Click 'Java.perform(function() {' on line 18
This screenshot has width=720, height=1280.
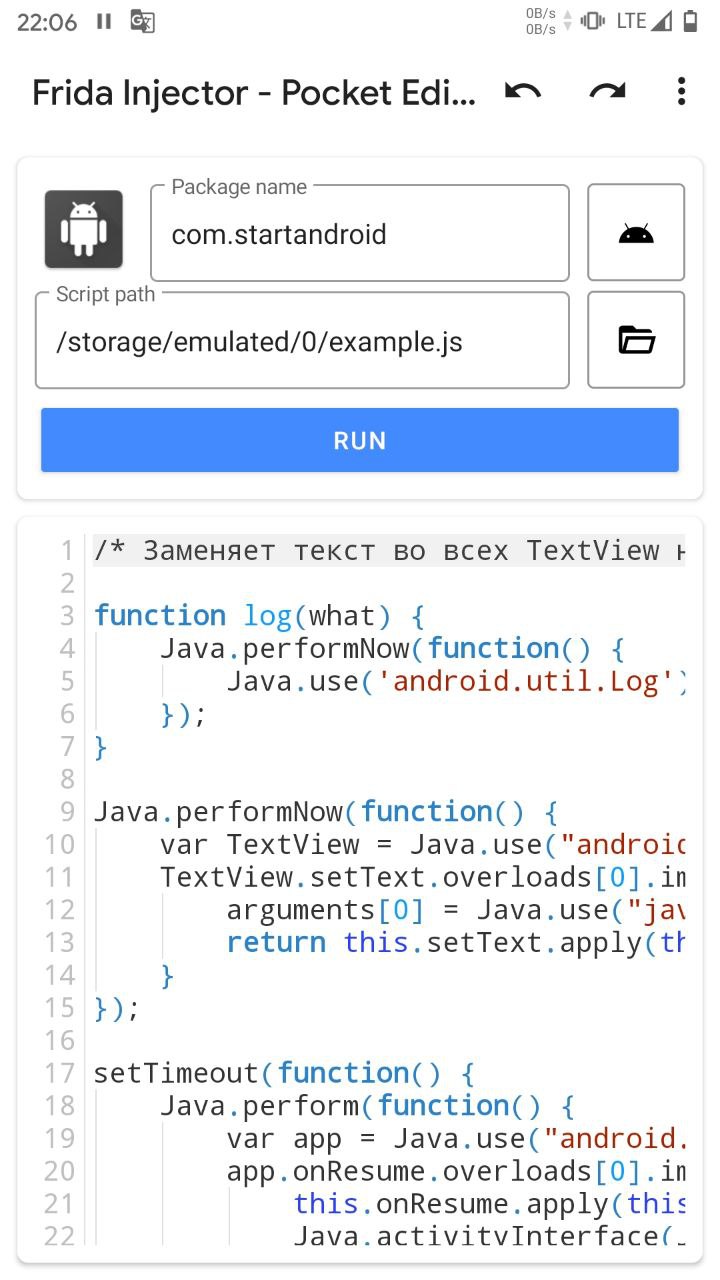pos(368,1106)
